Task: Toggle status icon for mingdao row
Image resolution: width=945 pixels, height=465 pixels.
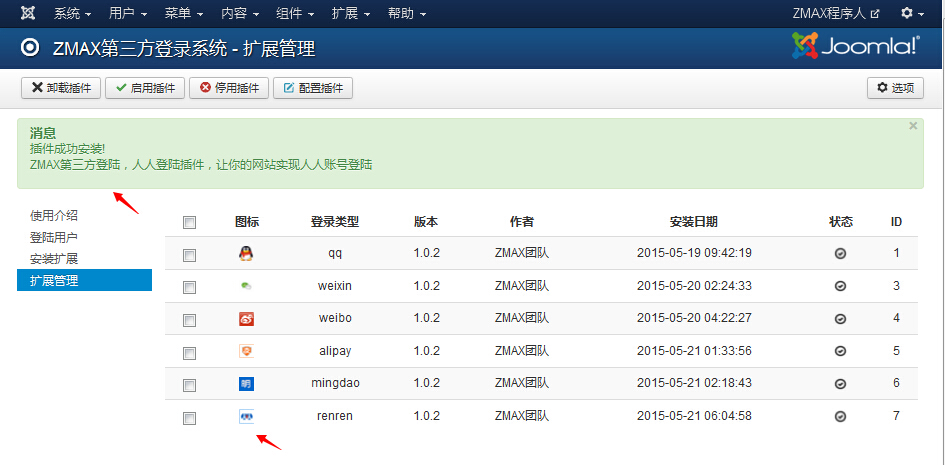Action: (840, 384)
